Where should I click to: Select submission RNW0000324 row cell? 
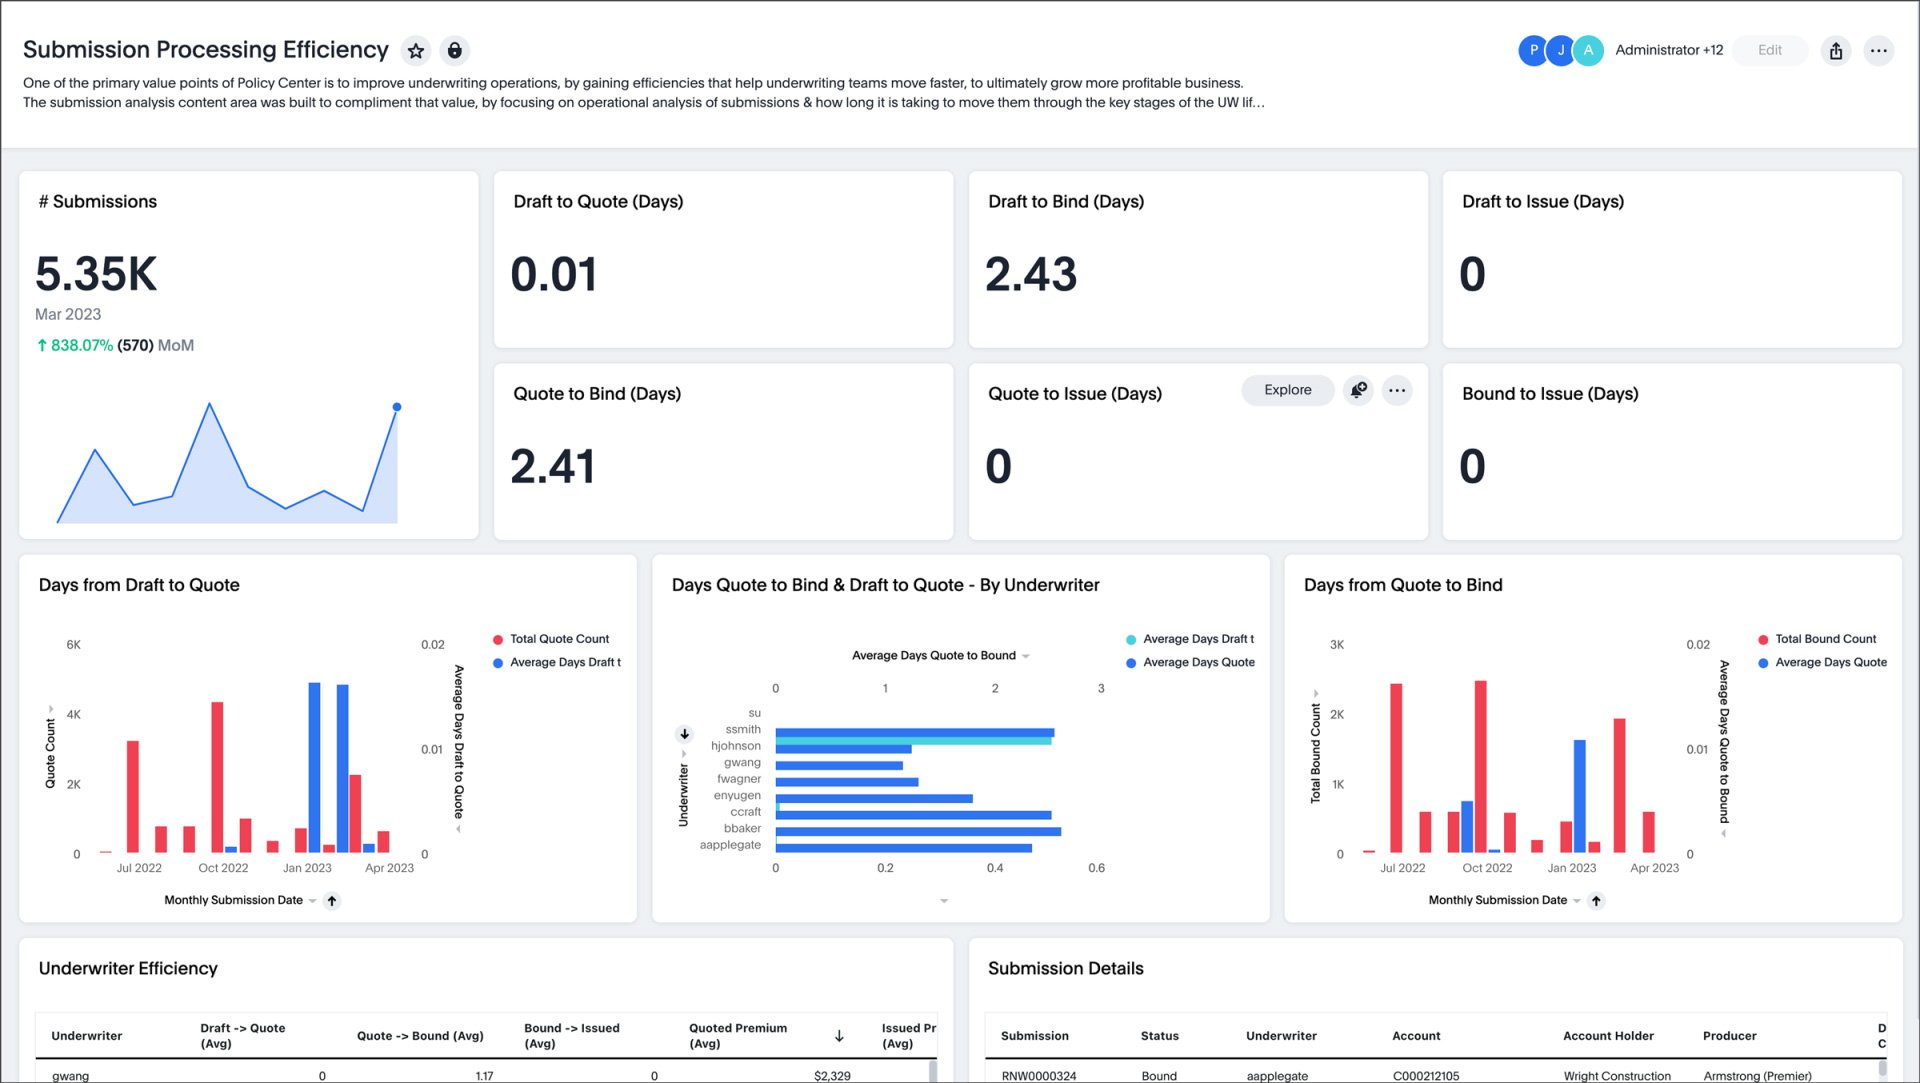(x=1039, y=1076)
